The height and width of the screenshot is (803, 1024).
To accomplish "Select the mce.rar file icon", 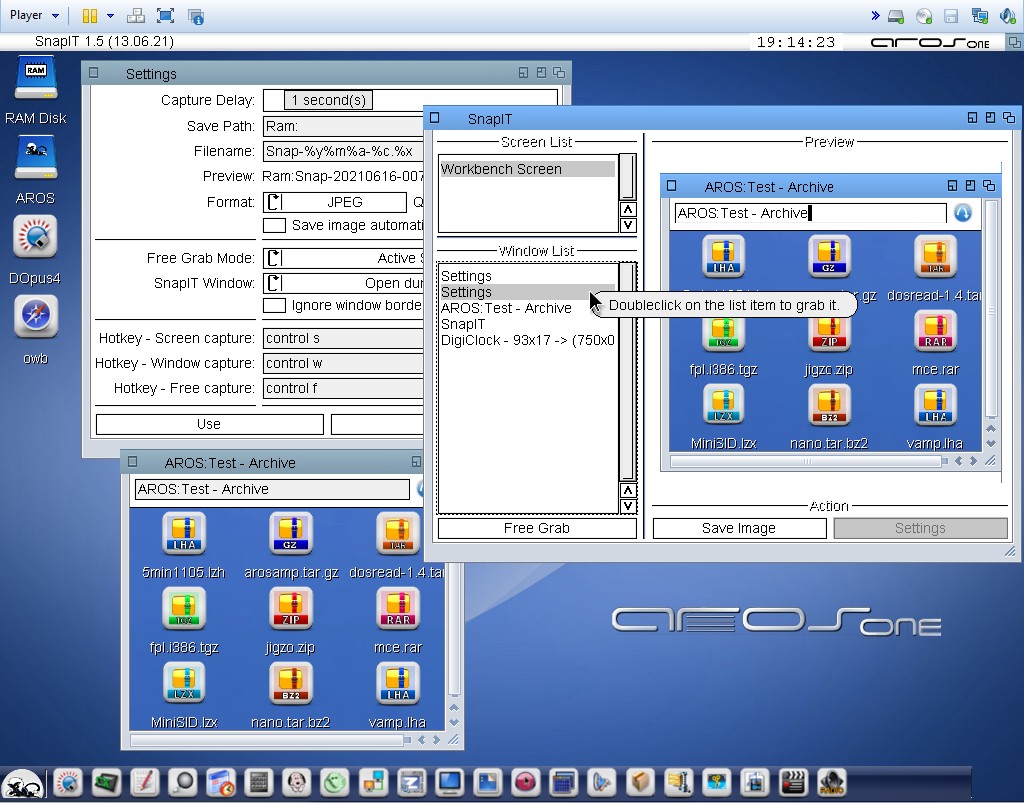I will pos(397,608).
